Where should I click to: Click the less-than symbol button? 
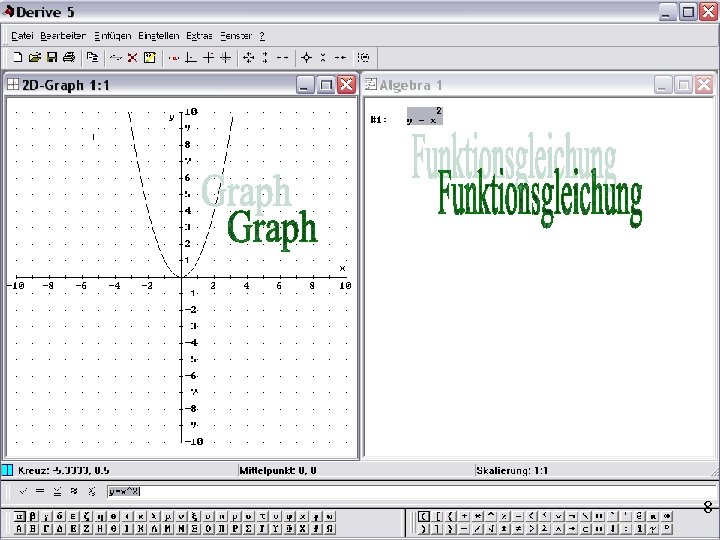(x=531, y=516)
